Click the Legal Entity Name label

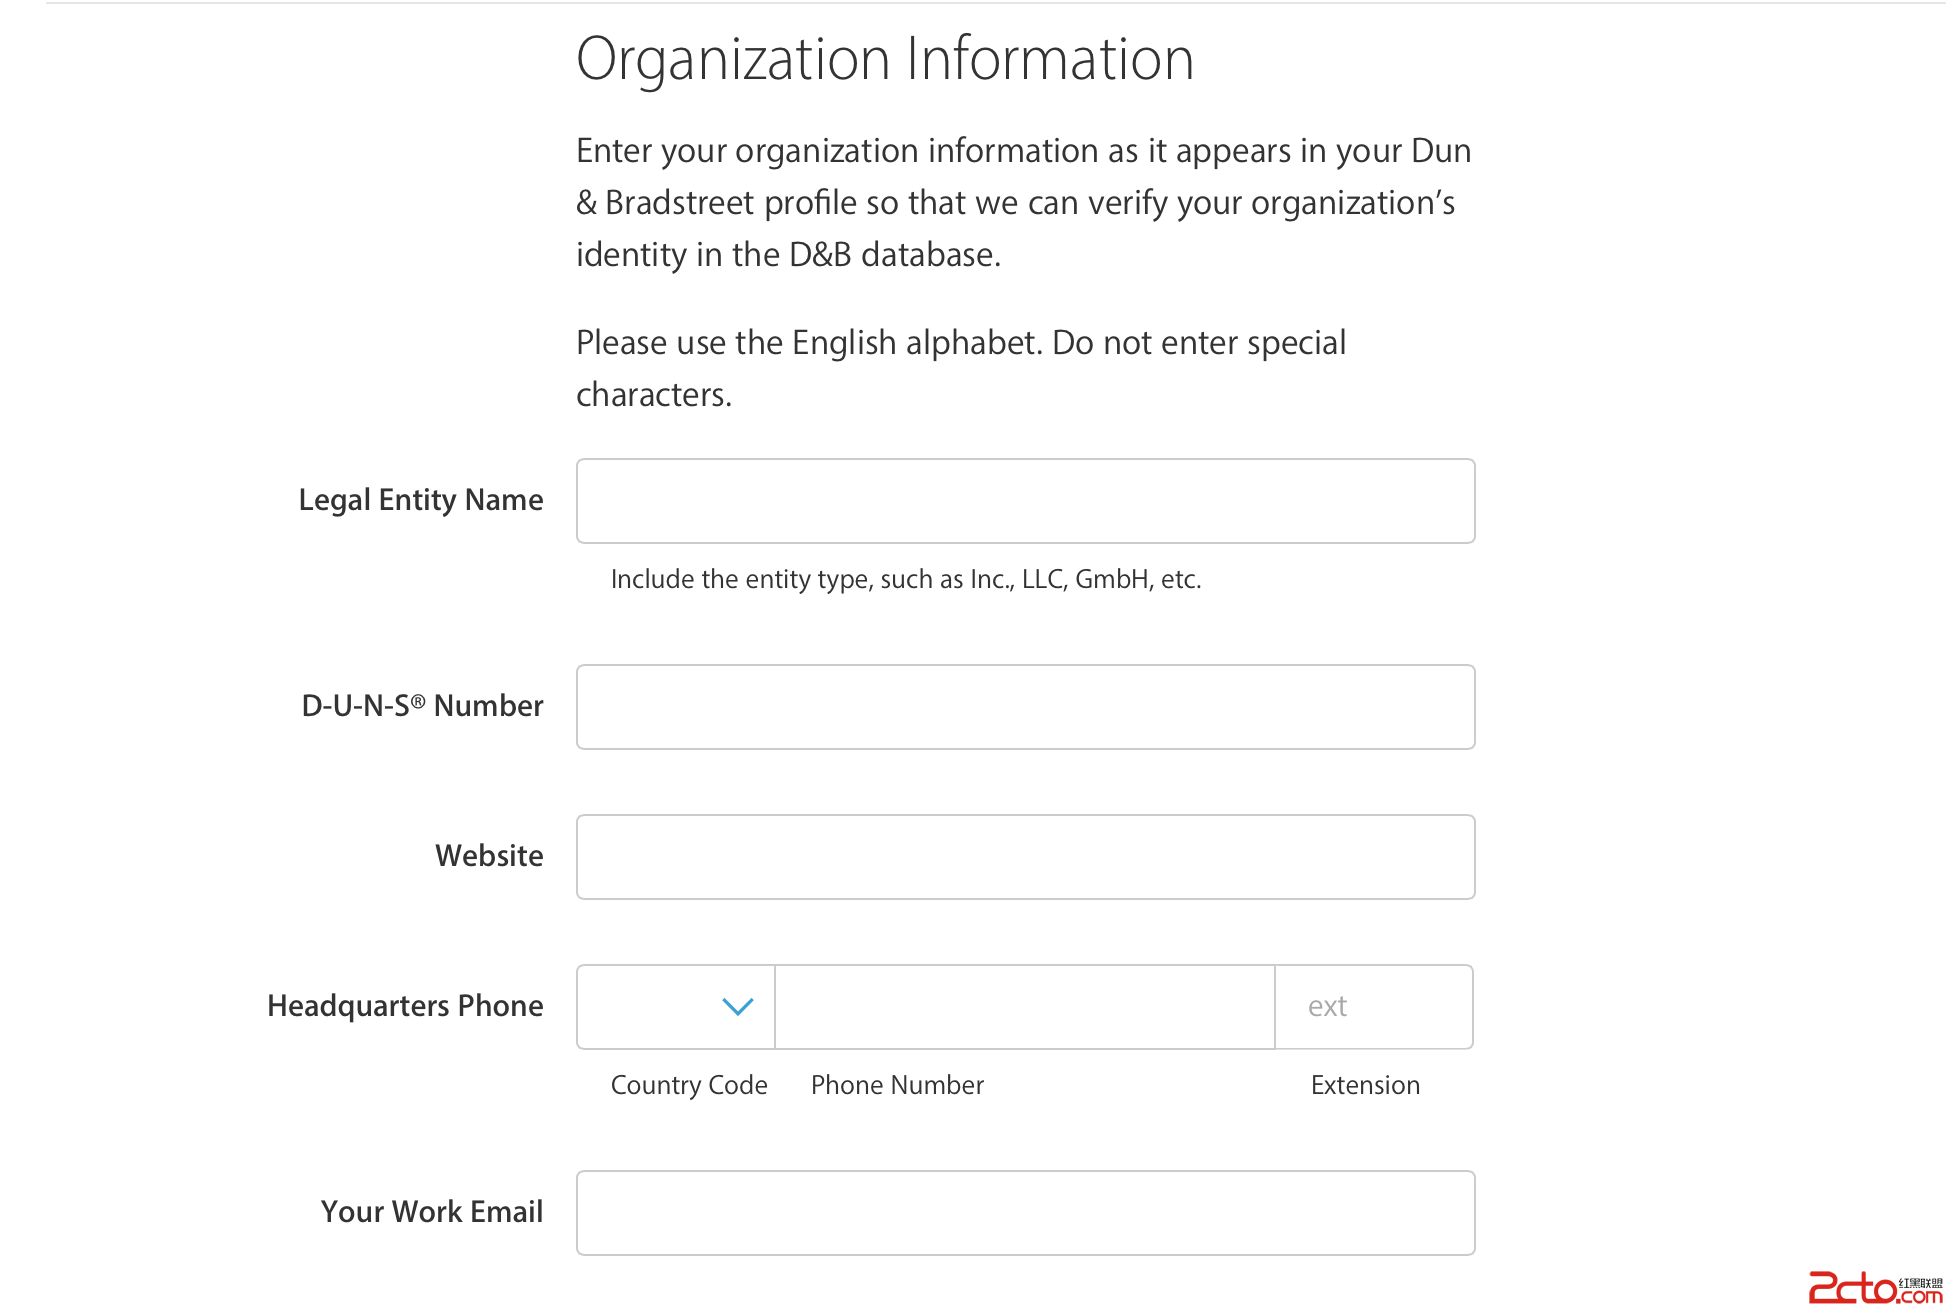pyautogui.click(x=420, y=500)
